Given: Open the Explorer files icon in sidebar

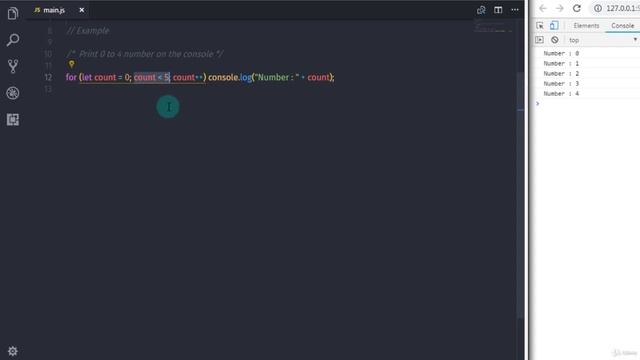Looking at the screenshot, I should 13,13.
